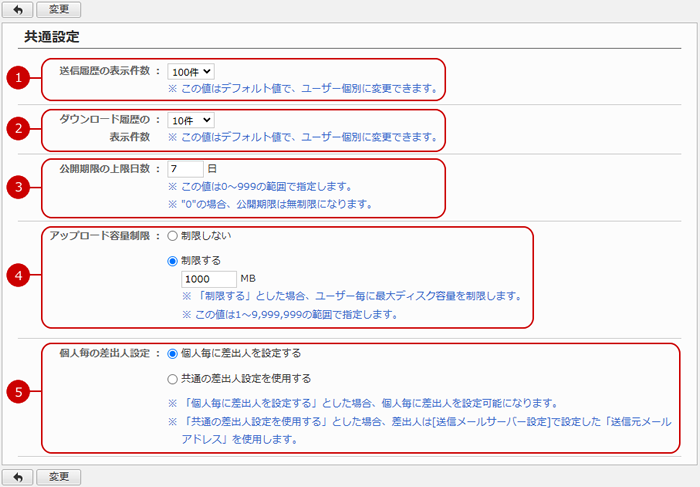Click note mentioning 送信メールサーバー設定
The height and width of the screenshot is (487, 700).
(x=420, y=430)
